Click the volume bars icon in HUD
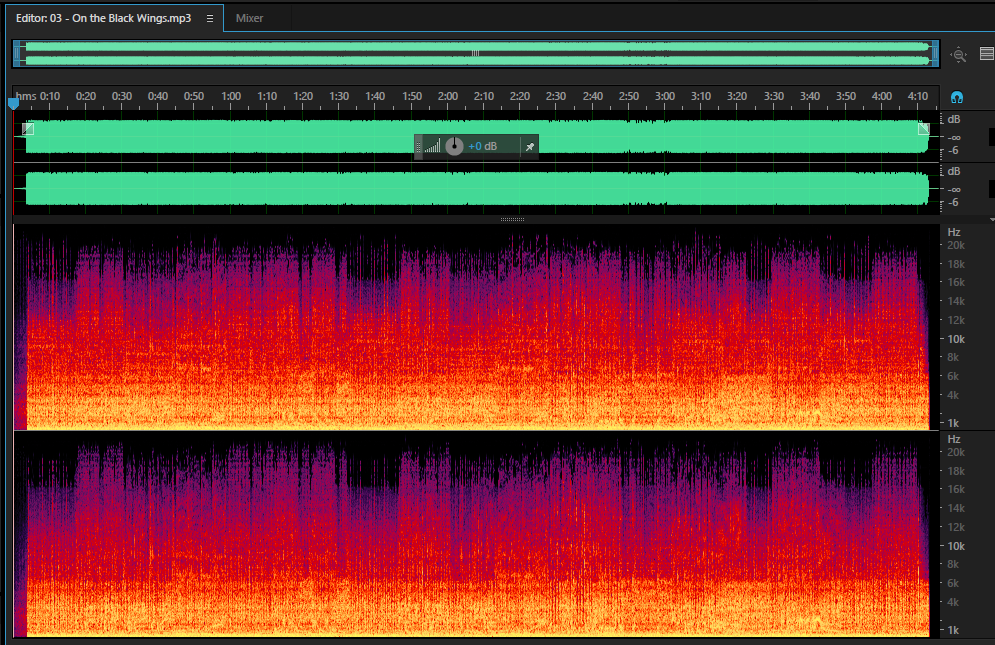 click(x=432, y=147)
